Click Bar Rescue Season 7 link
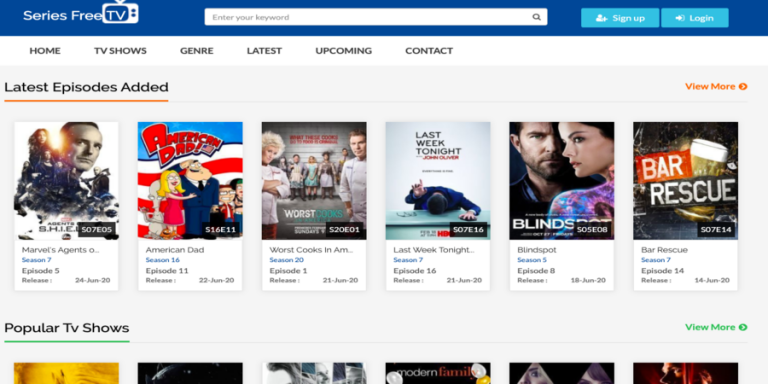Image resolution: width=768 pixels, height=384 pixels. pyautogui.click(x=655, y=260)
